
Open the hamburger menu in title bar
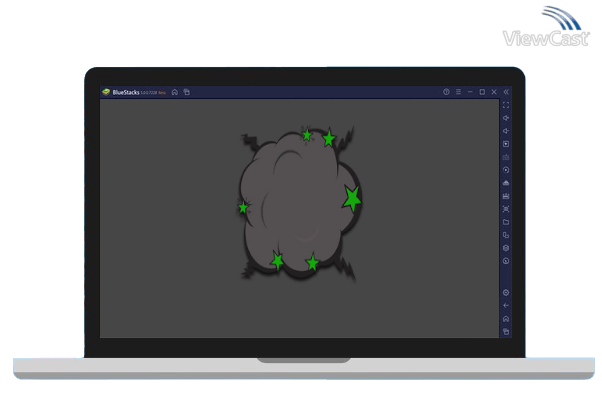coord(458,92)
